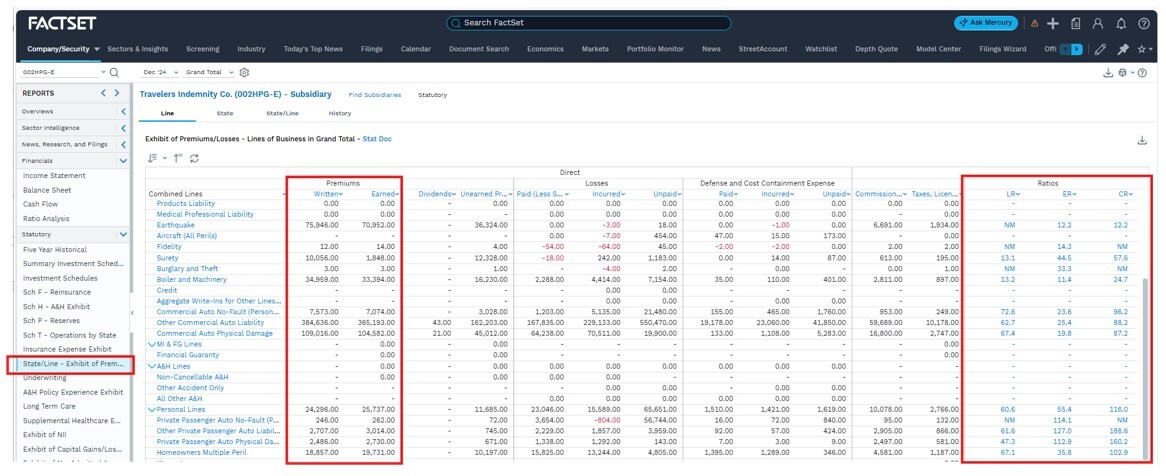Open the settings gear beside Grand Total
The width and height of the screenshot is (1166, 476).
click(x=244, y=73)
